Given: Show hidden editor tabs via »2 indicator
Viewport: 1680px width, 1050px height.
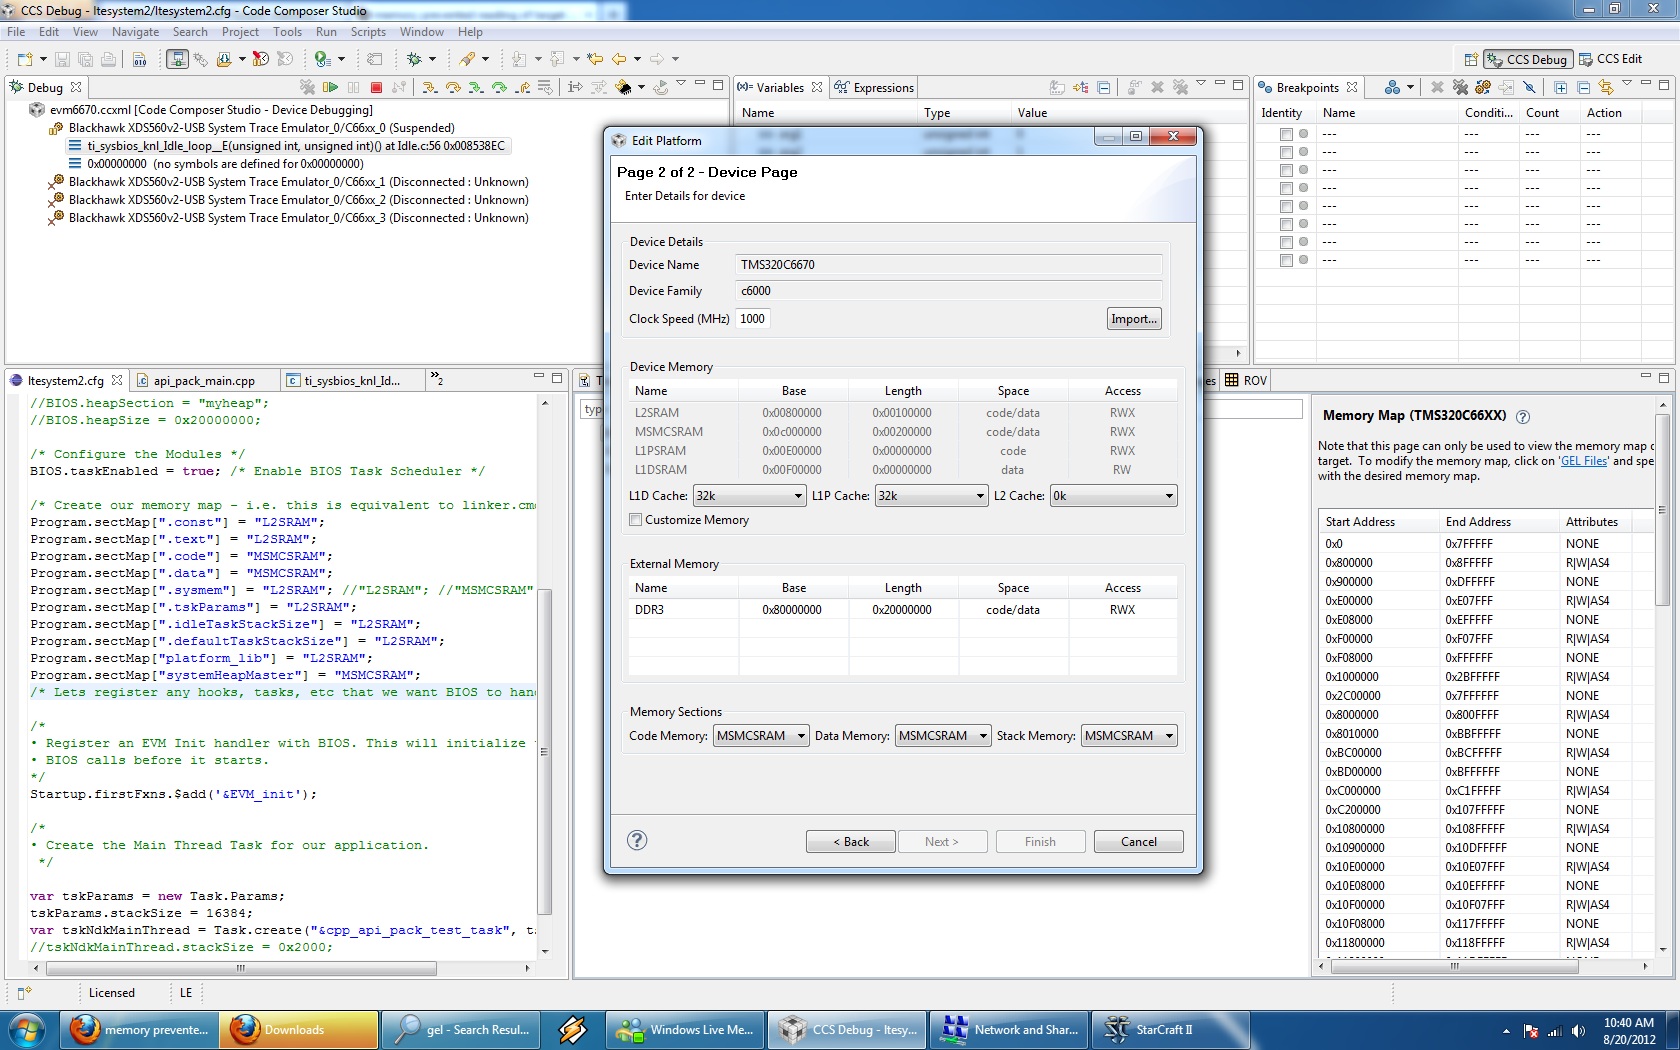Looking at the screenshot, I should click(437, 379).
